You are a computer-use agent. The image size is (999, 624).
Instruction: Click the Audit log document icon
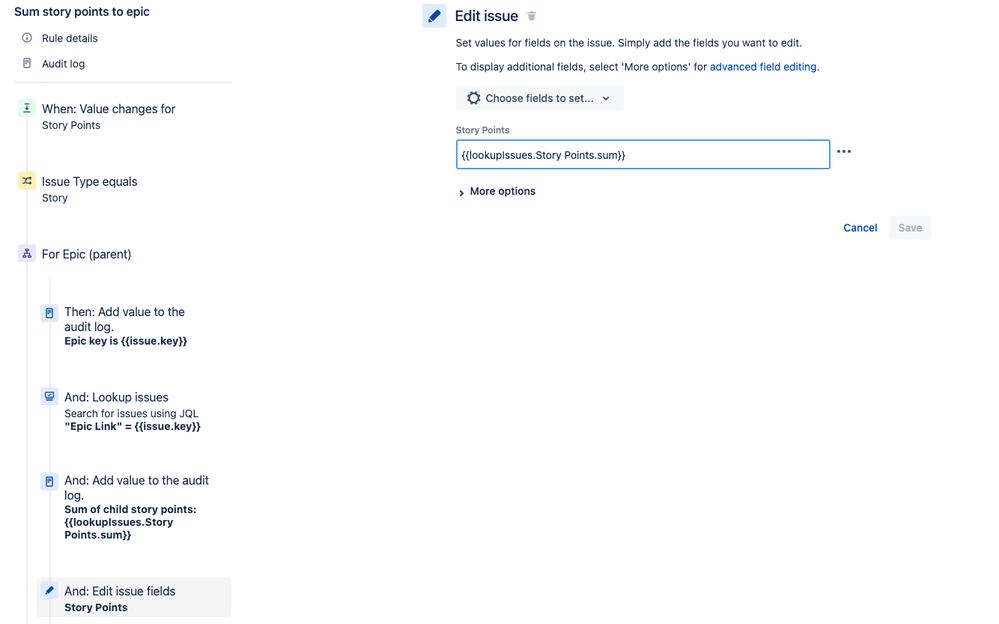(27, 63)
